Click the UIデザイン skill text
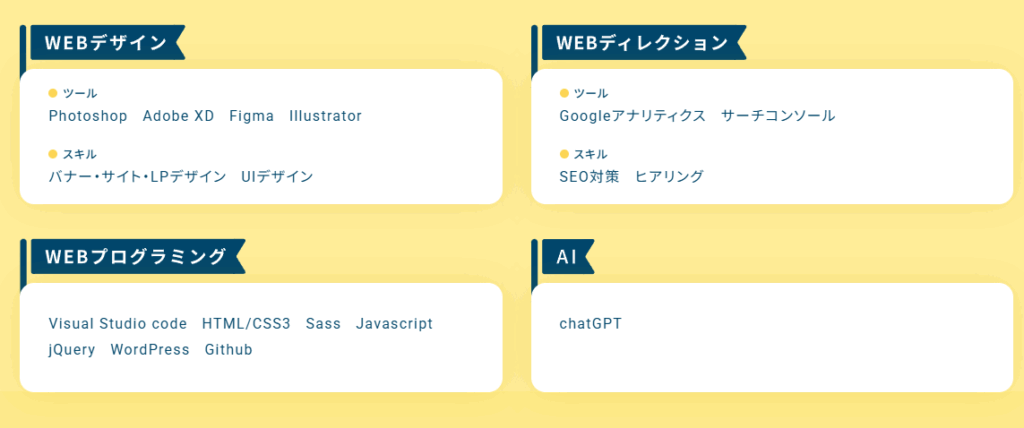The image size is (1024, 428). click(x=277, y=176)
